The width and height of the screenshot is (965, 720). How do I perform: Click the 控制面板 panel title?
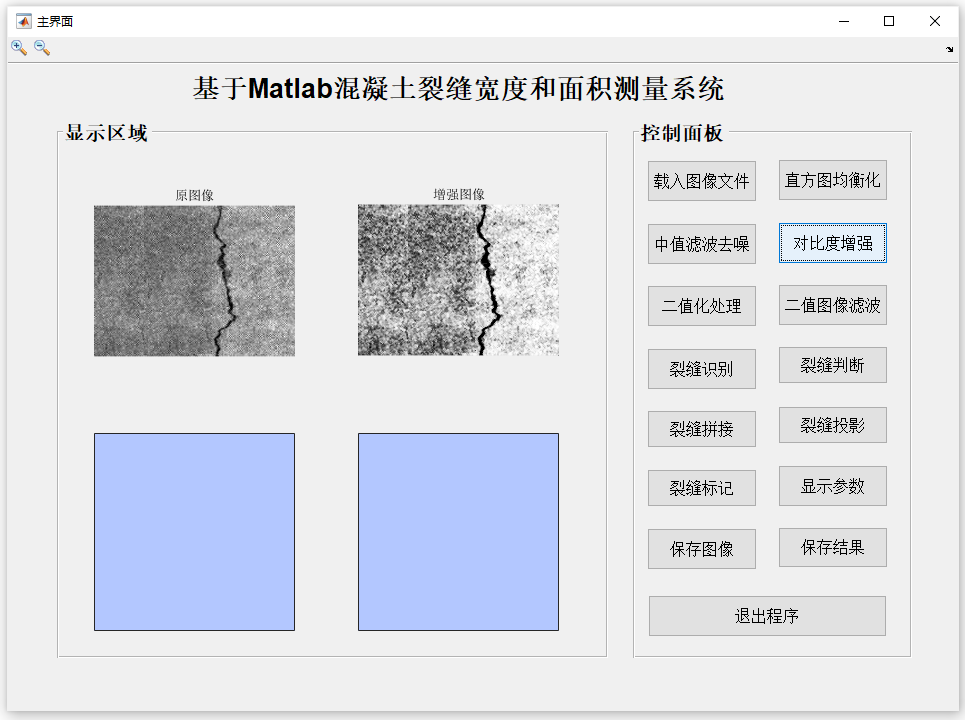click(x=682, y=132)
